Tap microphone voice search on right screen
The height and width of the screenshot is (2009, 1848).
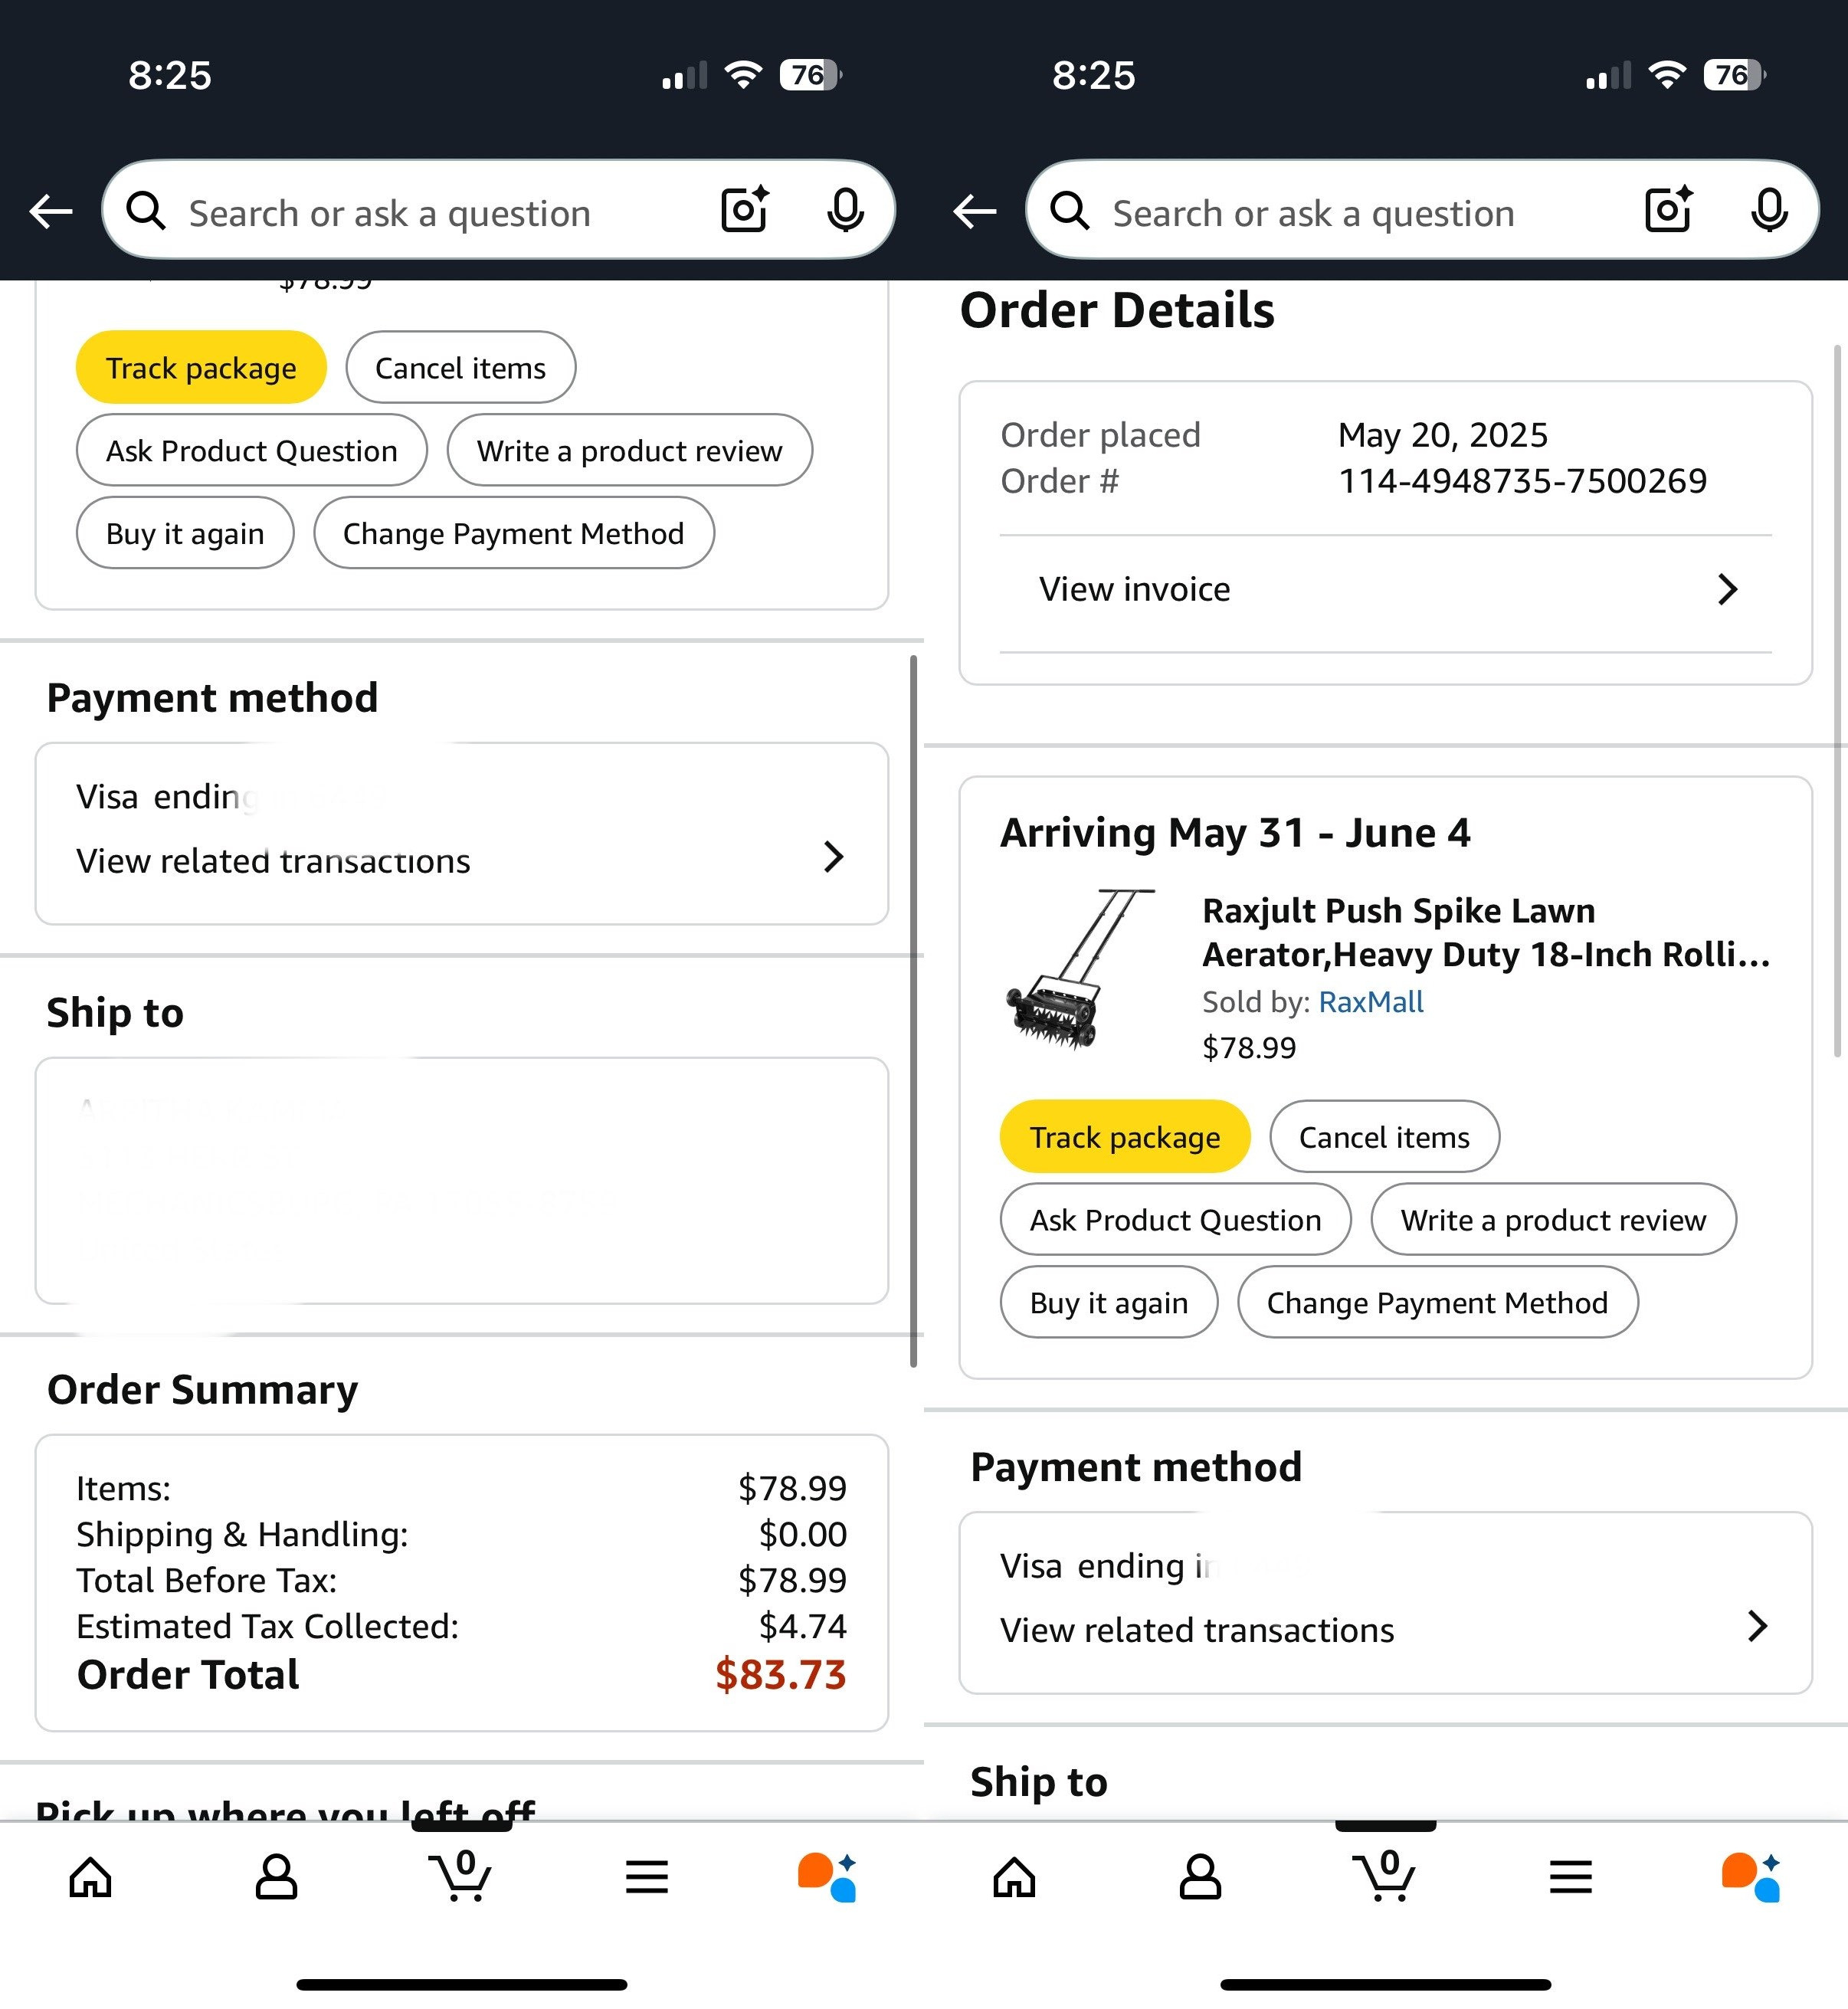pyautogui.click(x=1768, y=210)
